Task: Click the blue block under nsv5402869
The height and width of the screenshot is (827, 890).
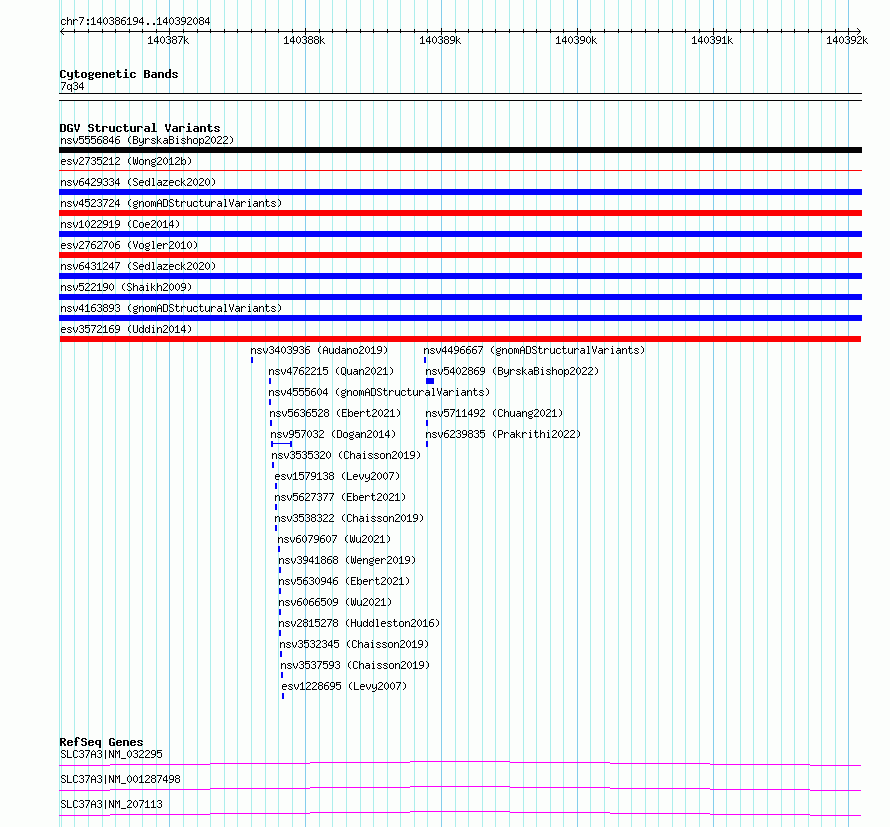Action: pyautogui.click(x=430, y=381)
